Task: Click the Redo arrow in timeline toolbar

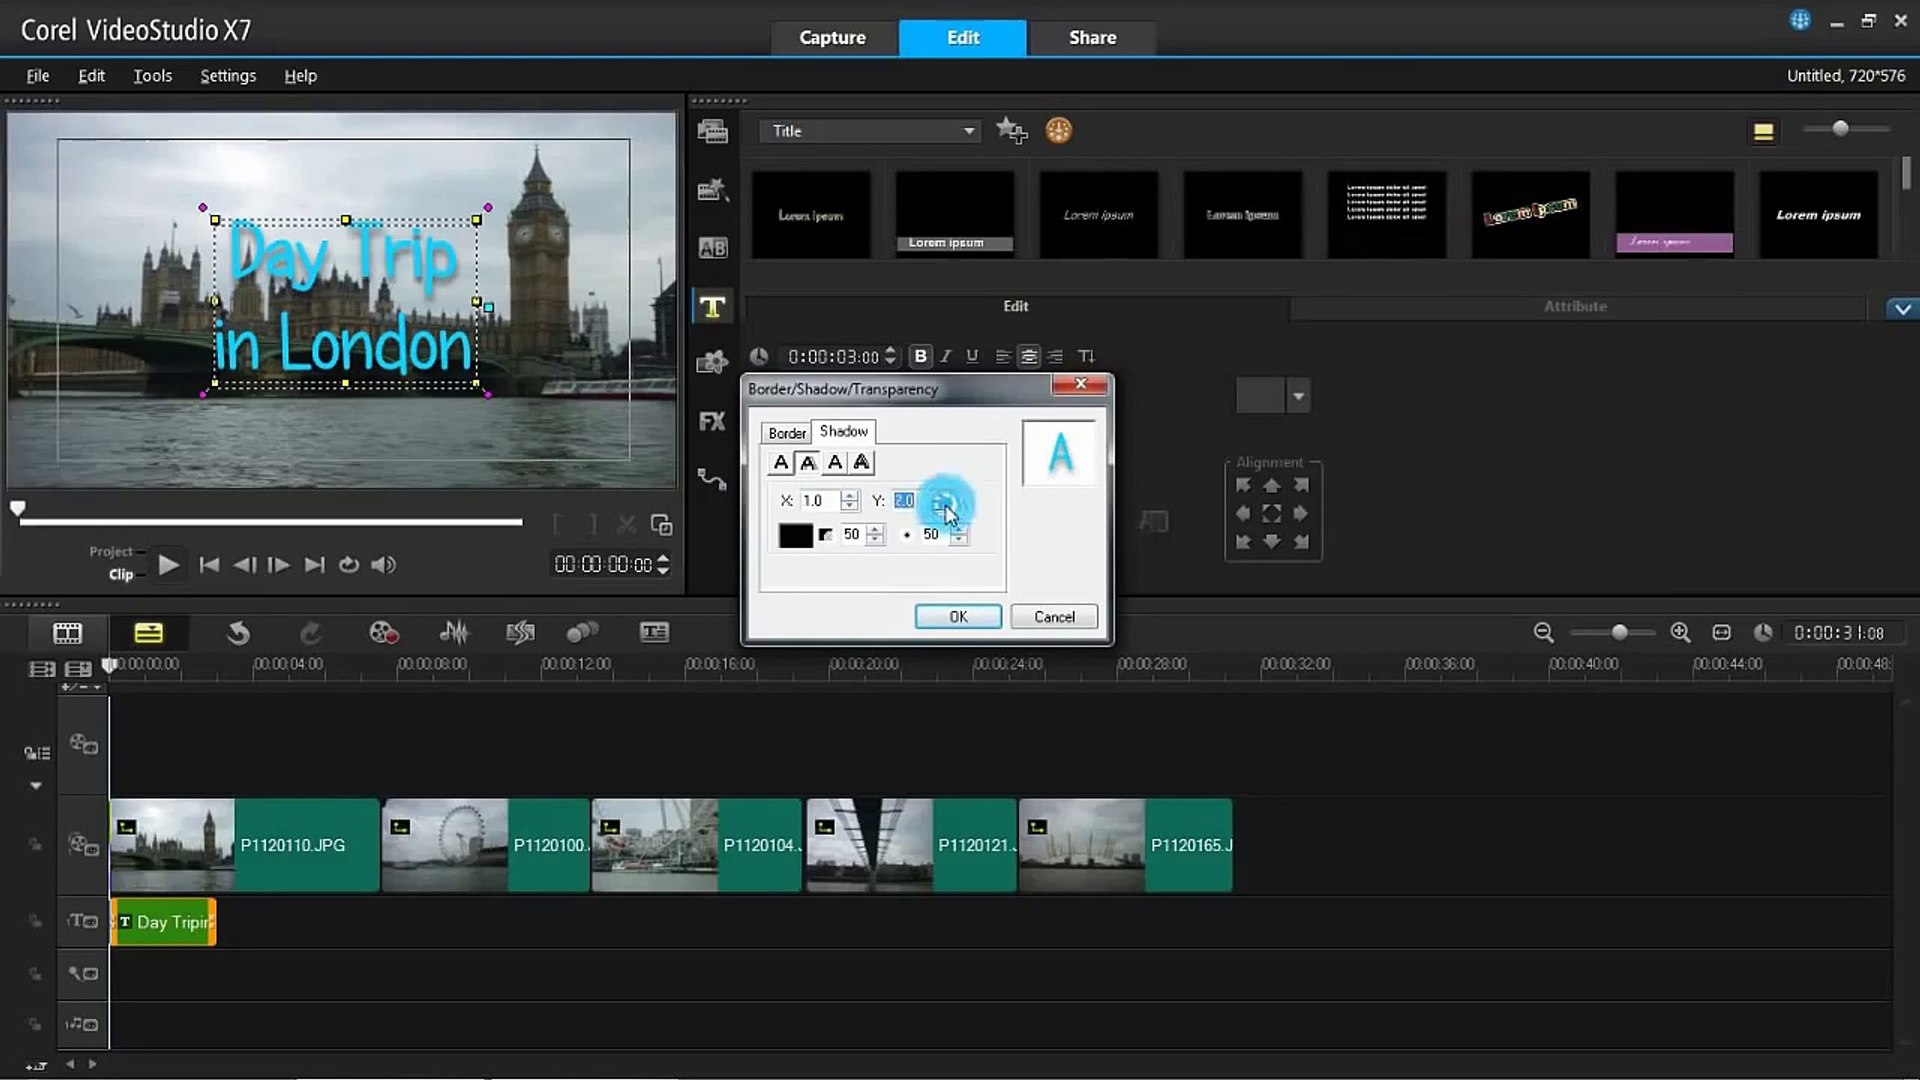Action: click(x=311, y=633)
